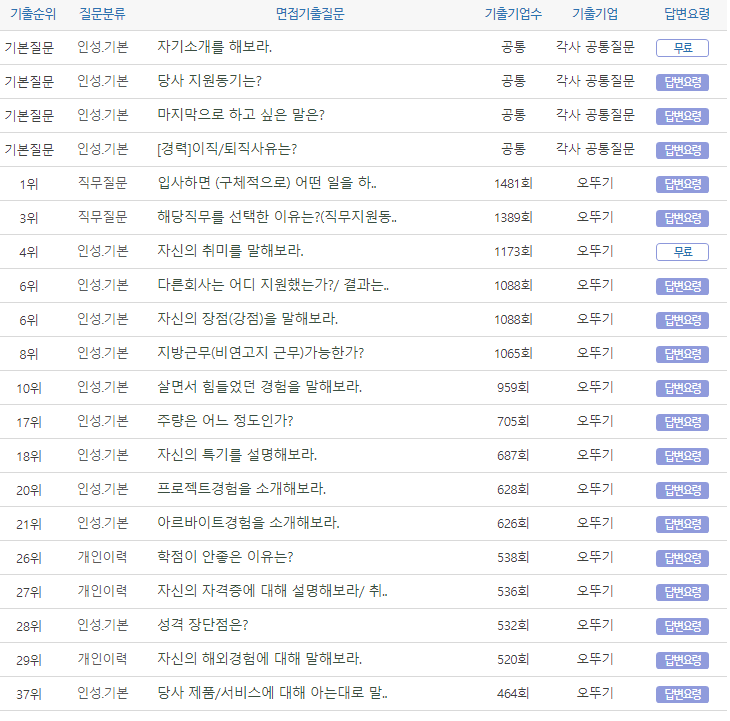Open the [경력]이직/퇴직사유는? question
Screen dimensions: 730x721
[227, 149]
